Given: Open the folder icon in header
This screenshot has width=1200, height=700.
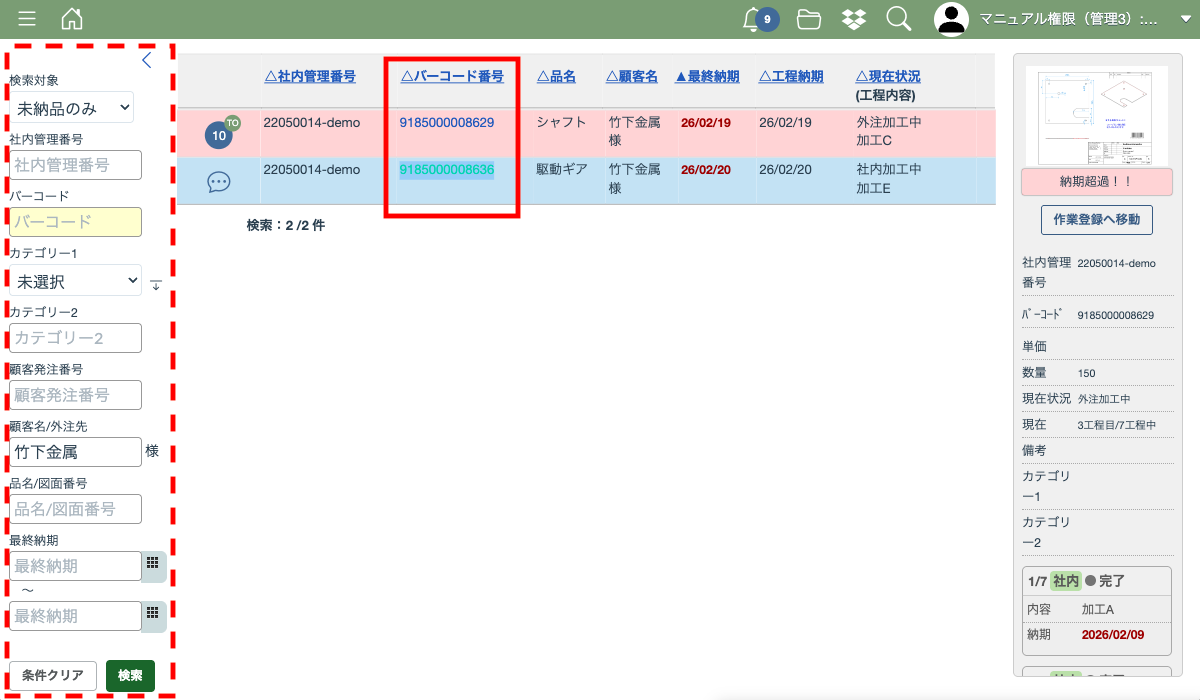Looking at the screenshot, I should [809, 19].
